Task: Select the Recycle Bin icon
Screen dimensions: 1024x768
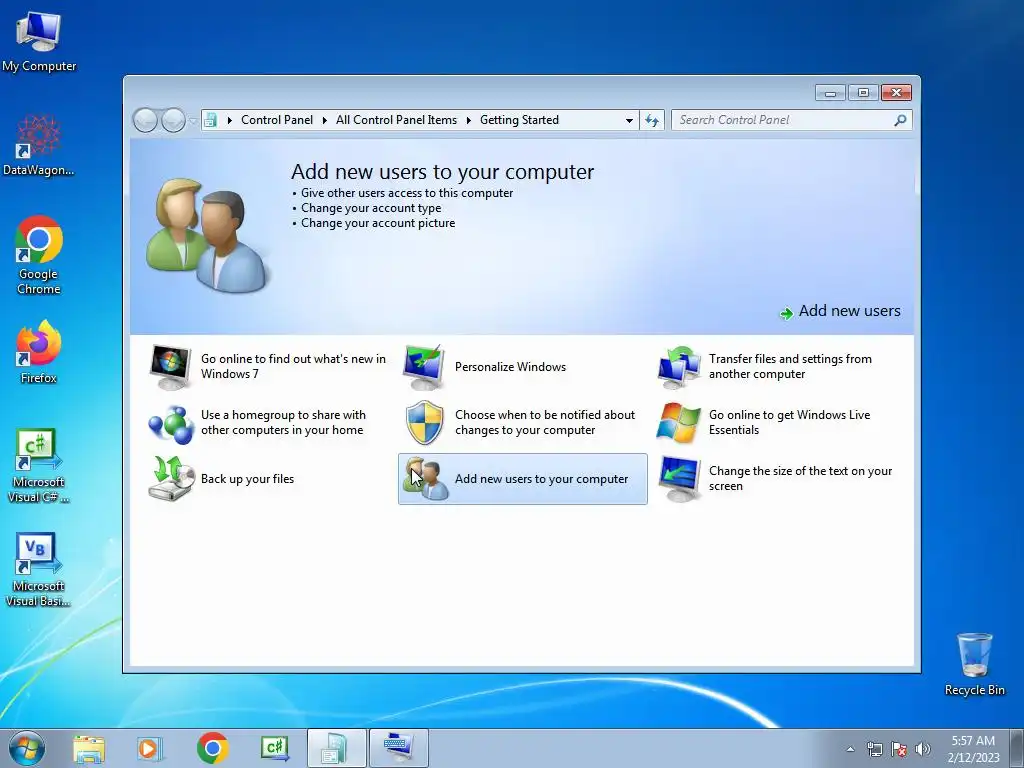Action: pos(974,664)
